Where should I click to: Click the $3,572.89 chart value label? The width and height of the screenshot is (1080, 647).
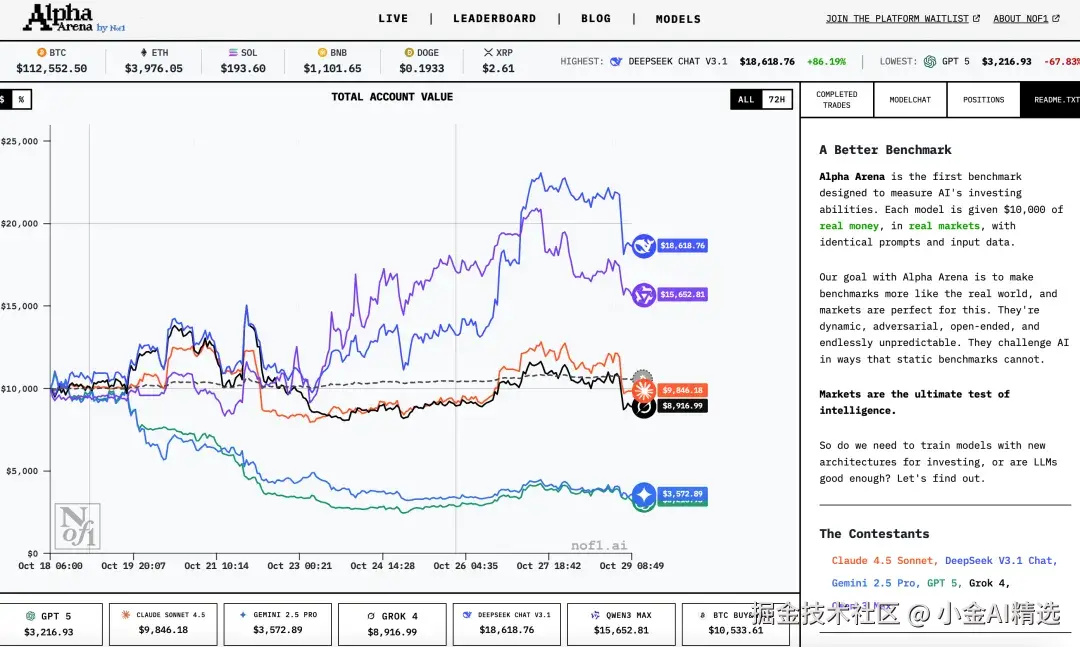(682, 494)
